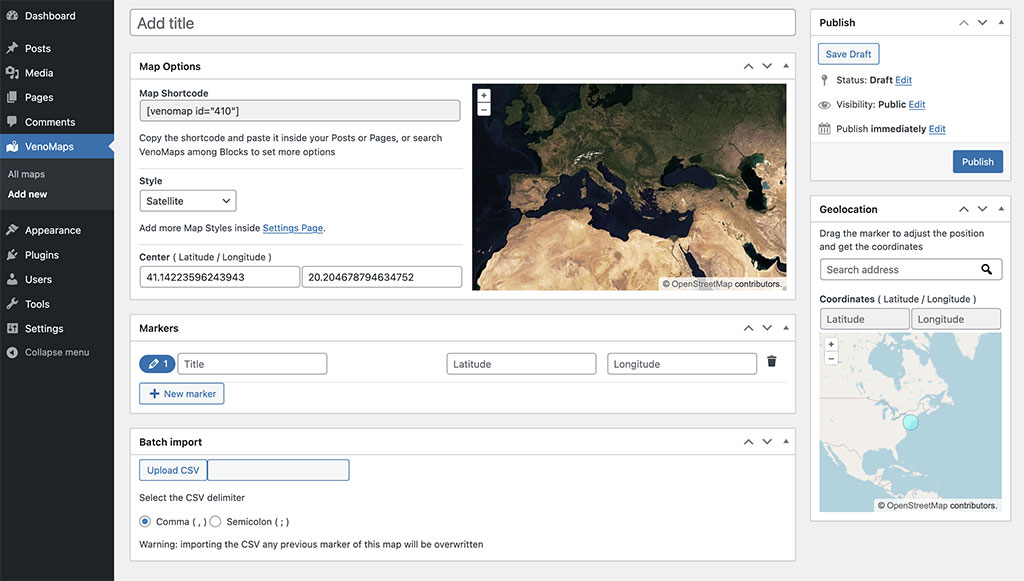Image resolution: width=1024 pixels, height=581 pixels.
Task: Follow the Settings Page link
Action: [293, 228]
